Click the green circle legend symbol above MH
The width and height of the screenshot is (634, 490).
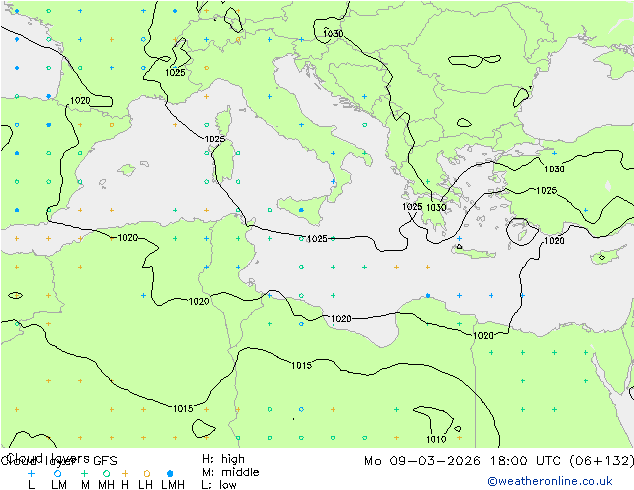[x=106, y=473]
